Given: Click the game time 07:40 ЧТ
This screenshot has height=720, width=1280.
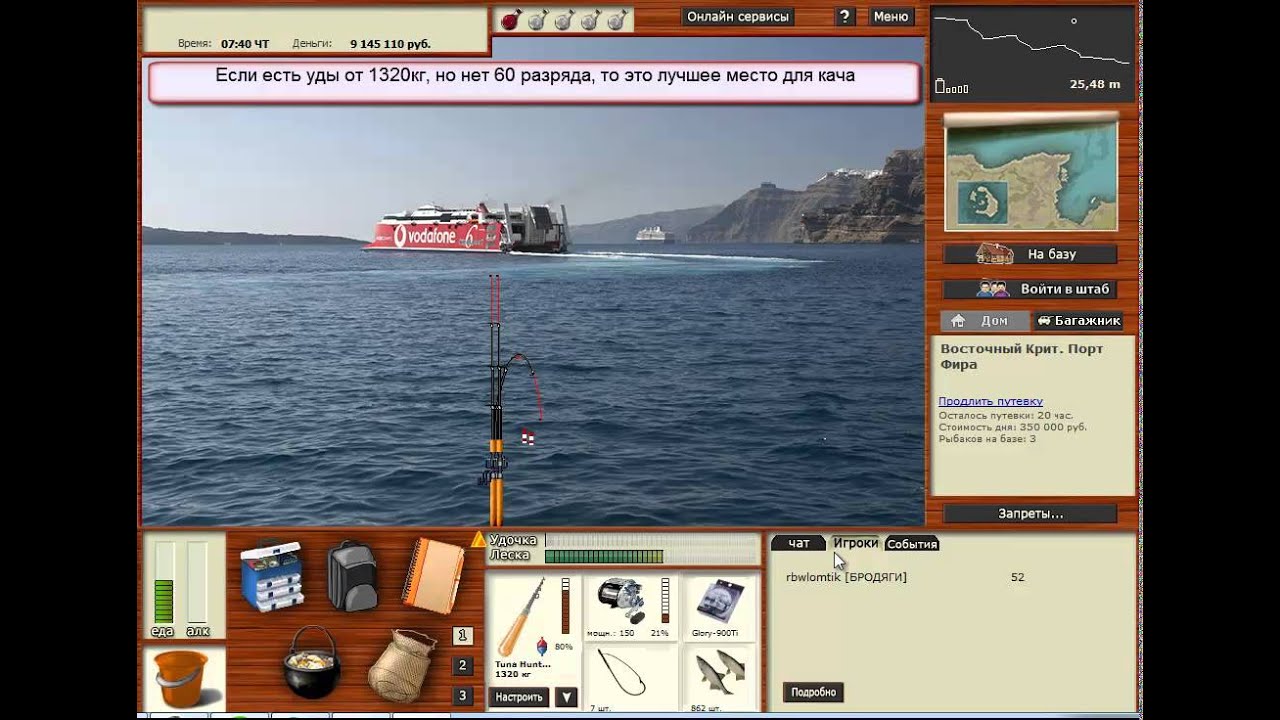Looking at the screenshot, I should 245,44.
